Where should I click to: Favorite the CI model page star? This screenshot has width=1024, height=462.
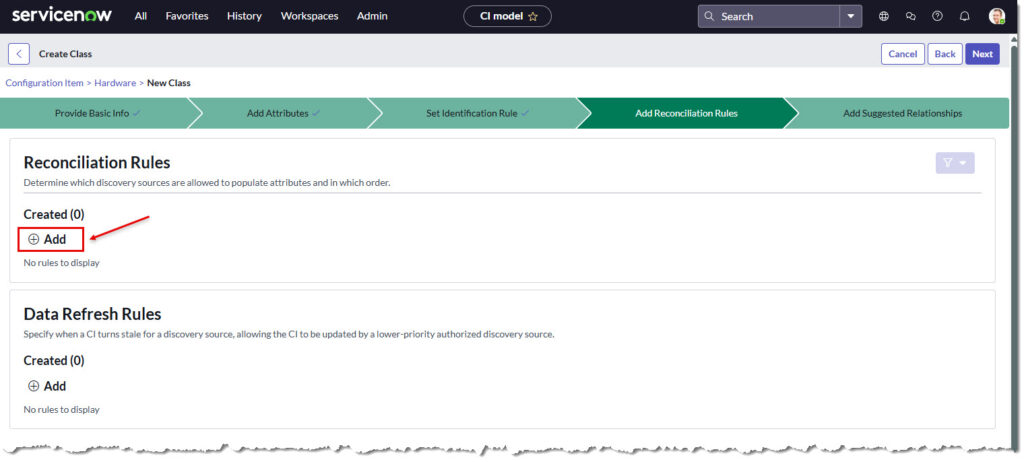pos(533,16)
